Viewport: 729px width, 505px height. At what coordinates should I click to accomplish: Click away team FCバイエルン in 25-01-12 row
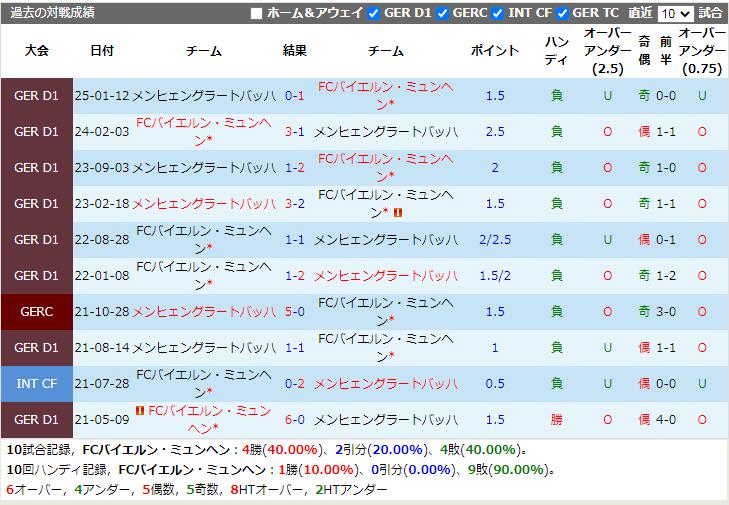tap(385, 96)
